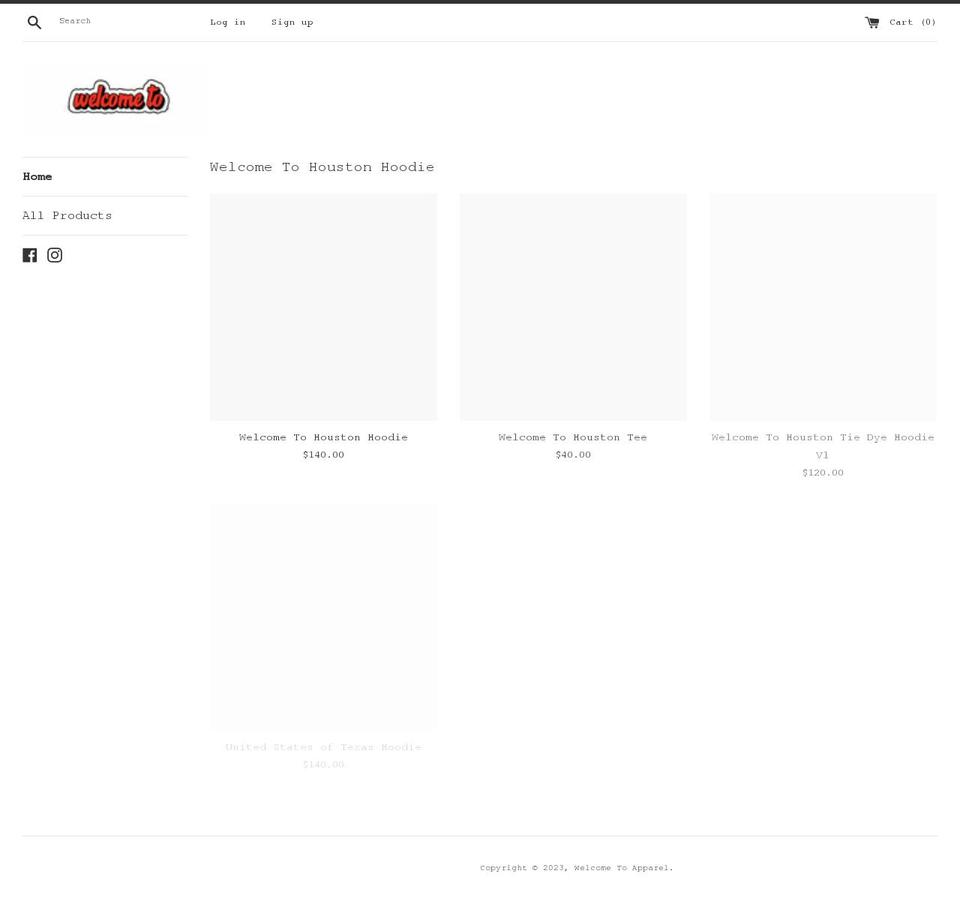Click the search magnifier icon
Viewport: 960px width, 898px height.
pyautogui.click(x=34, y=23)
